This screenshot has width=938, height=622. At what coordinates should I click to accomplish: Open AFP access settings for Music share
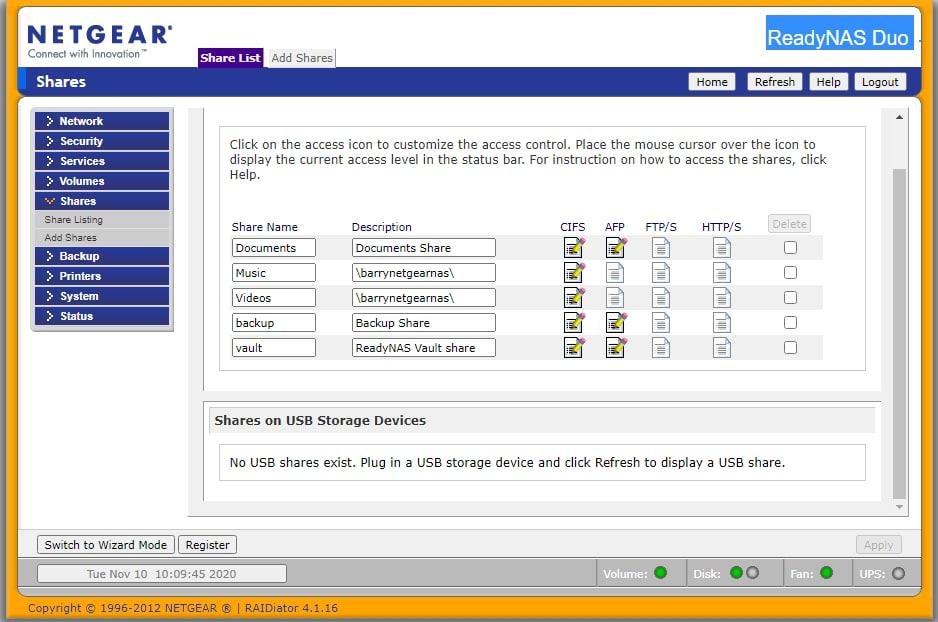[615, 273]
